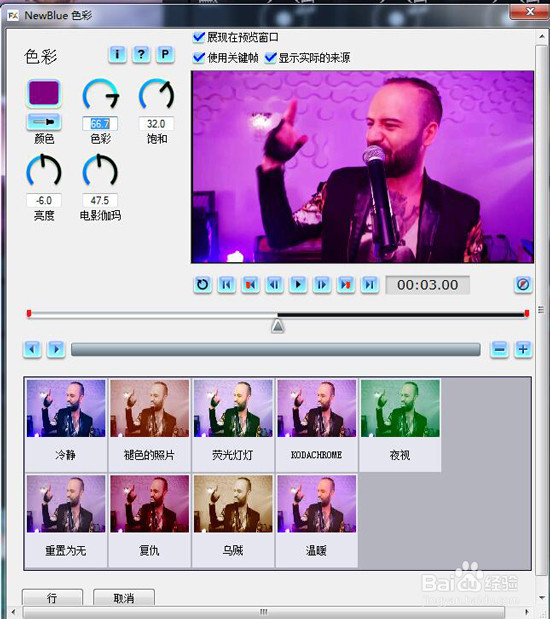Go to previous keyframe
This screenshot has width=550, height=619.
[250, 285]
